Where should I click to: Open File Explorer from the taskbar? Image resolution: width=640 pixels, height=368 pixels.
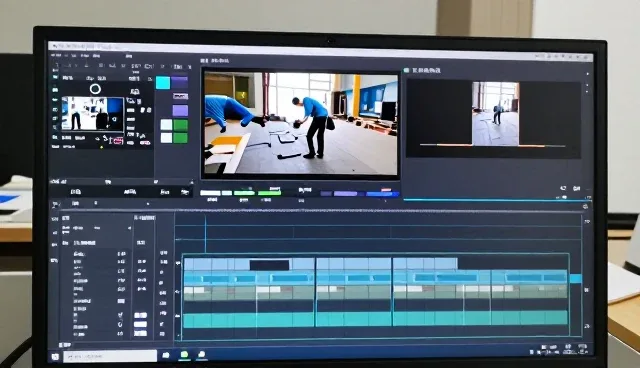[166, 355]
